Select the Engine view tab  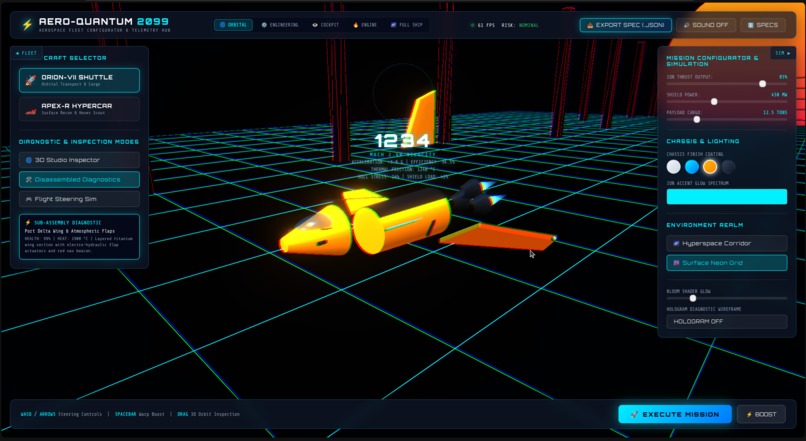point(365,25)
